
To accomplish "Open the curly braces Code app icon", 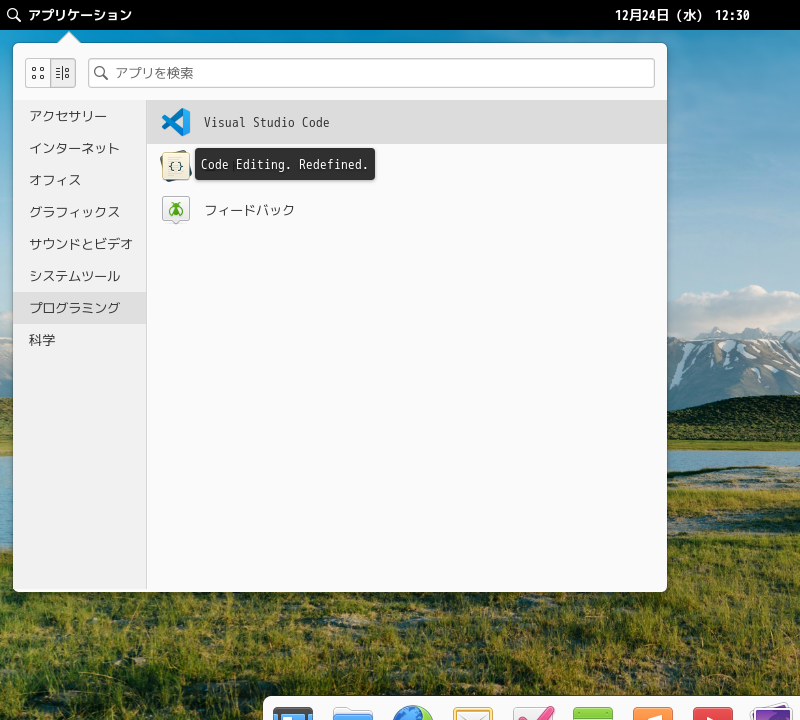I will (x=176, y=166).
